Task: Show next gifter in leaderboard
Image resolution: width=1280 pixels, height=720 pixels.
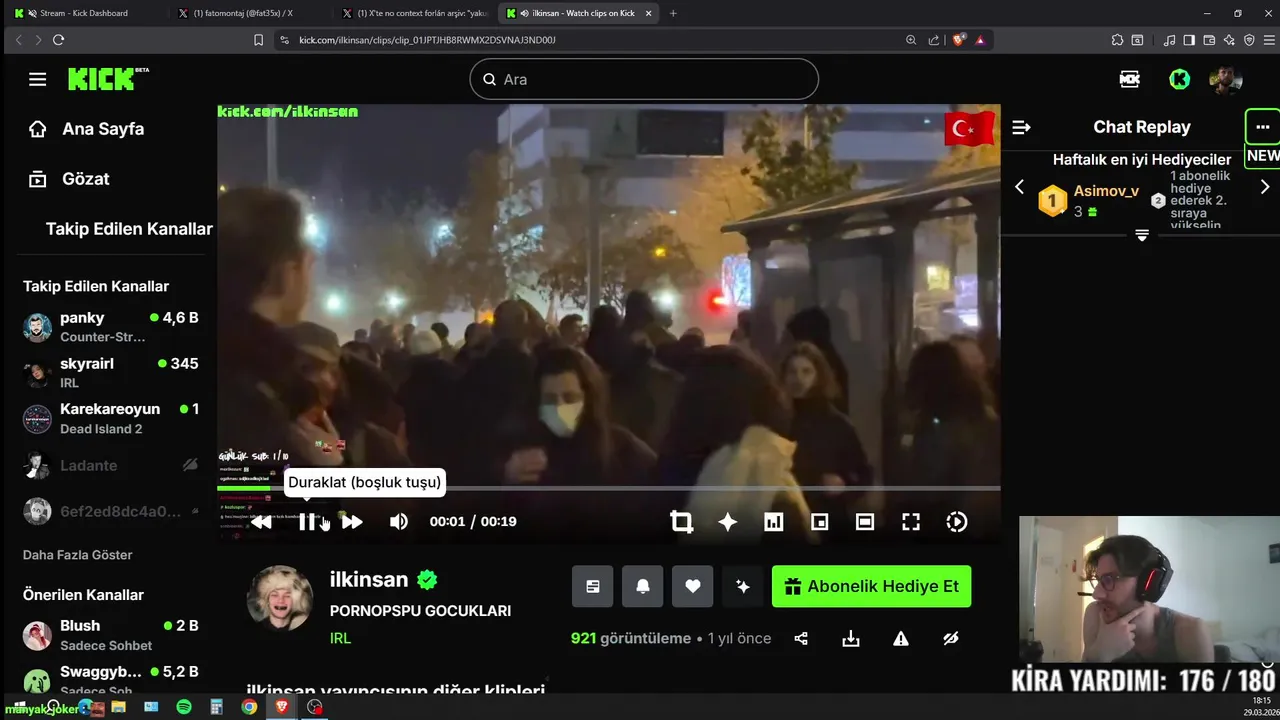Action: pos(1264,187)
